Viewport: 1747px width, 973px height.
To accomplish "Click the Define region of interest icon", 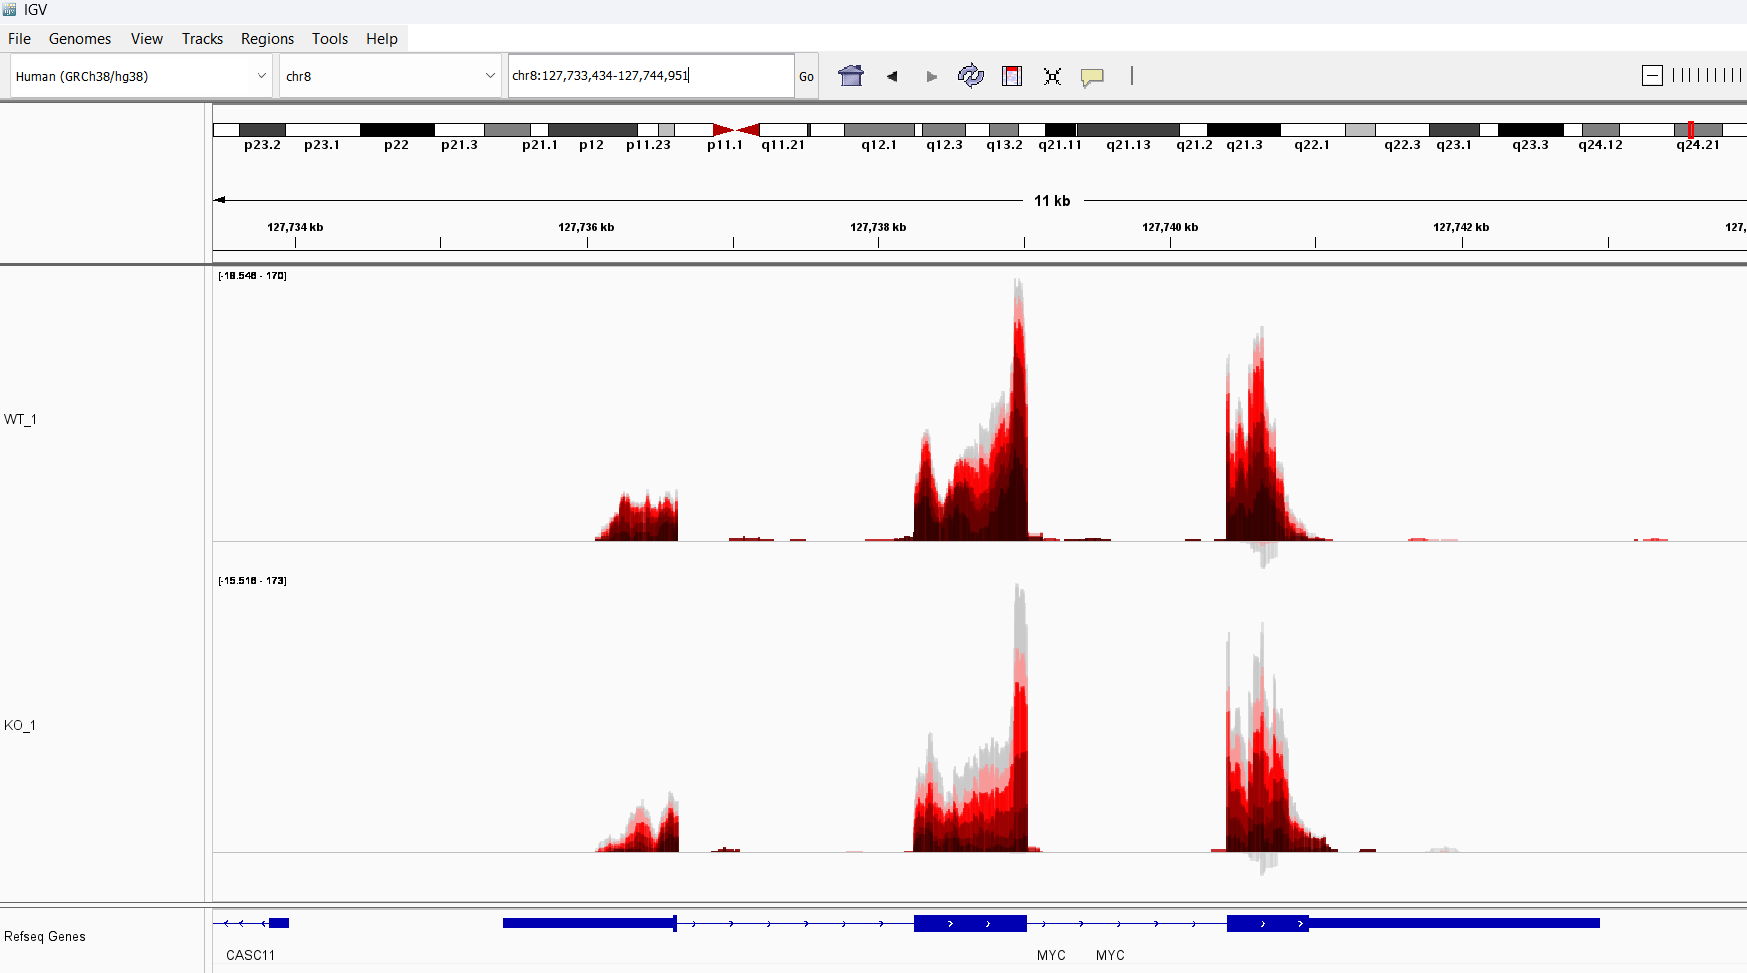I will [1012, 76].
